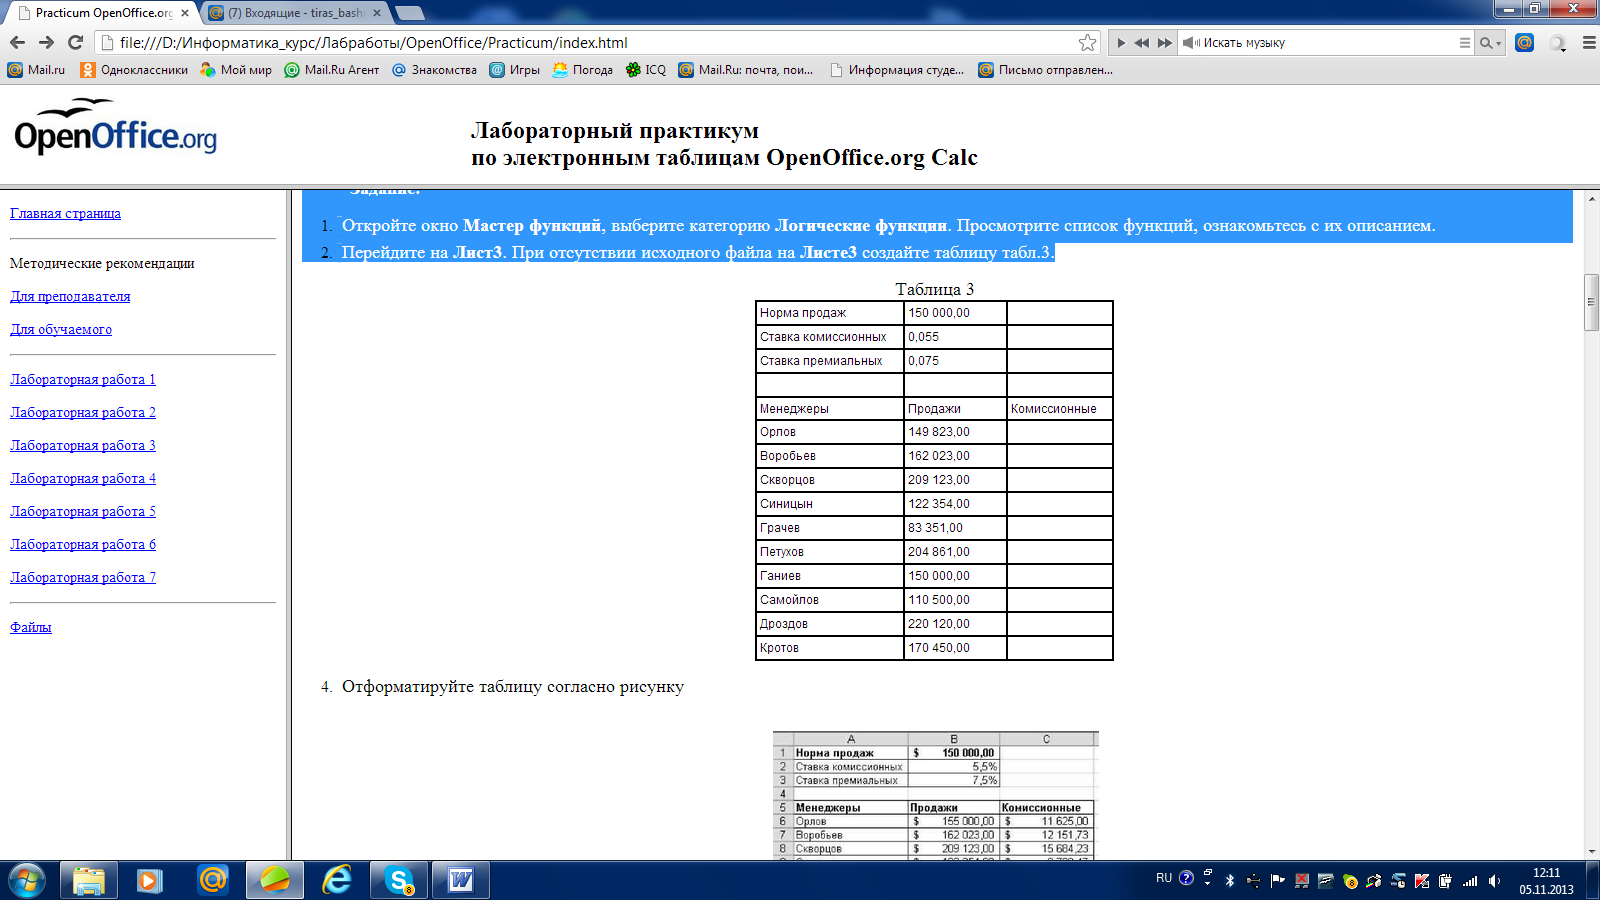The height and width of the screenshot is (900, 1600).
Task: Open the Internet Explorer taskbar icon
Action: 337,880
